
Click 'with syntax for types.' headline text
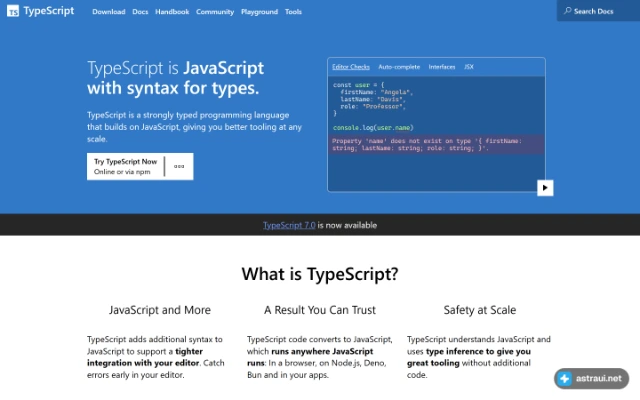coord(173,88)
